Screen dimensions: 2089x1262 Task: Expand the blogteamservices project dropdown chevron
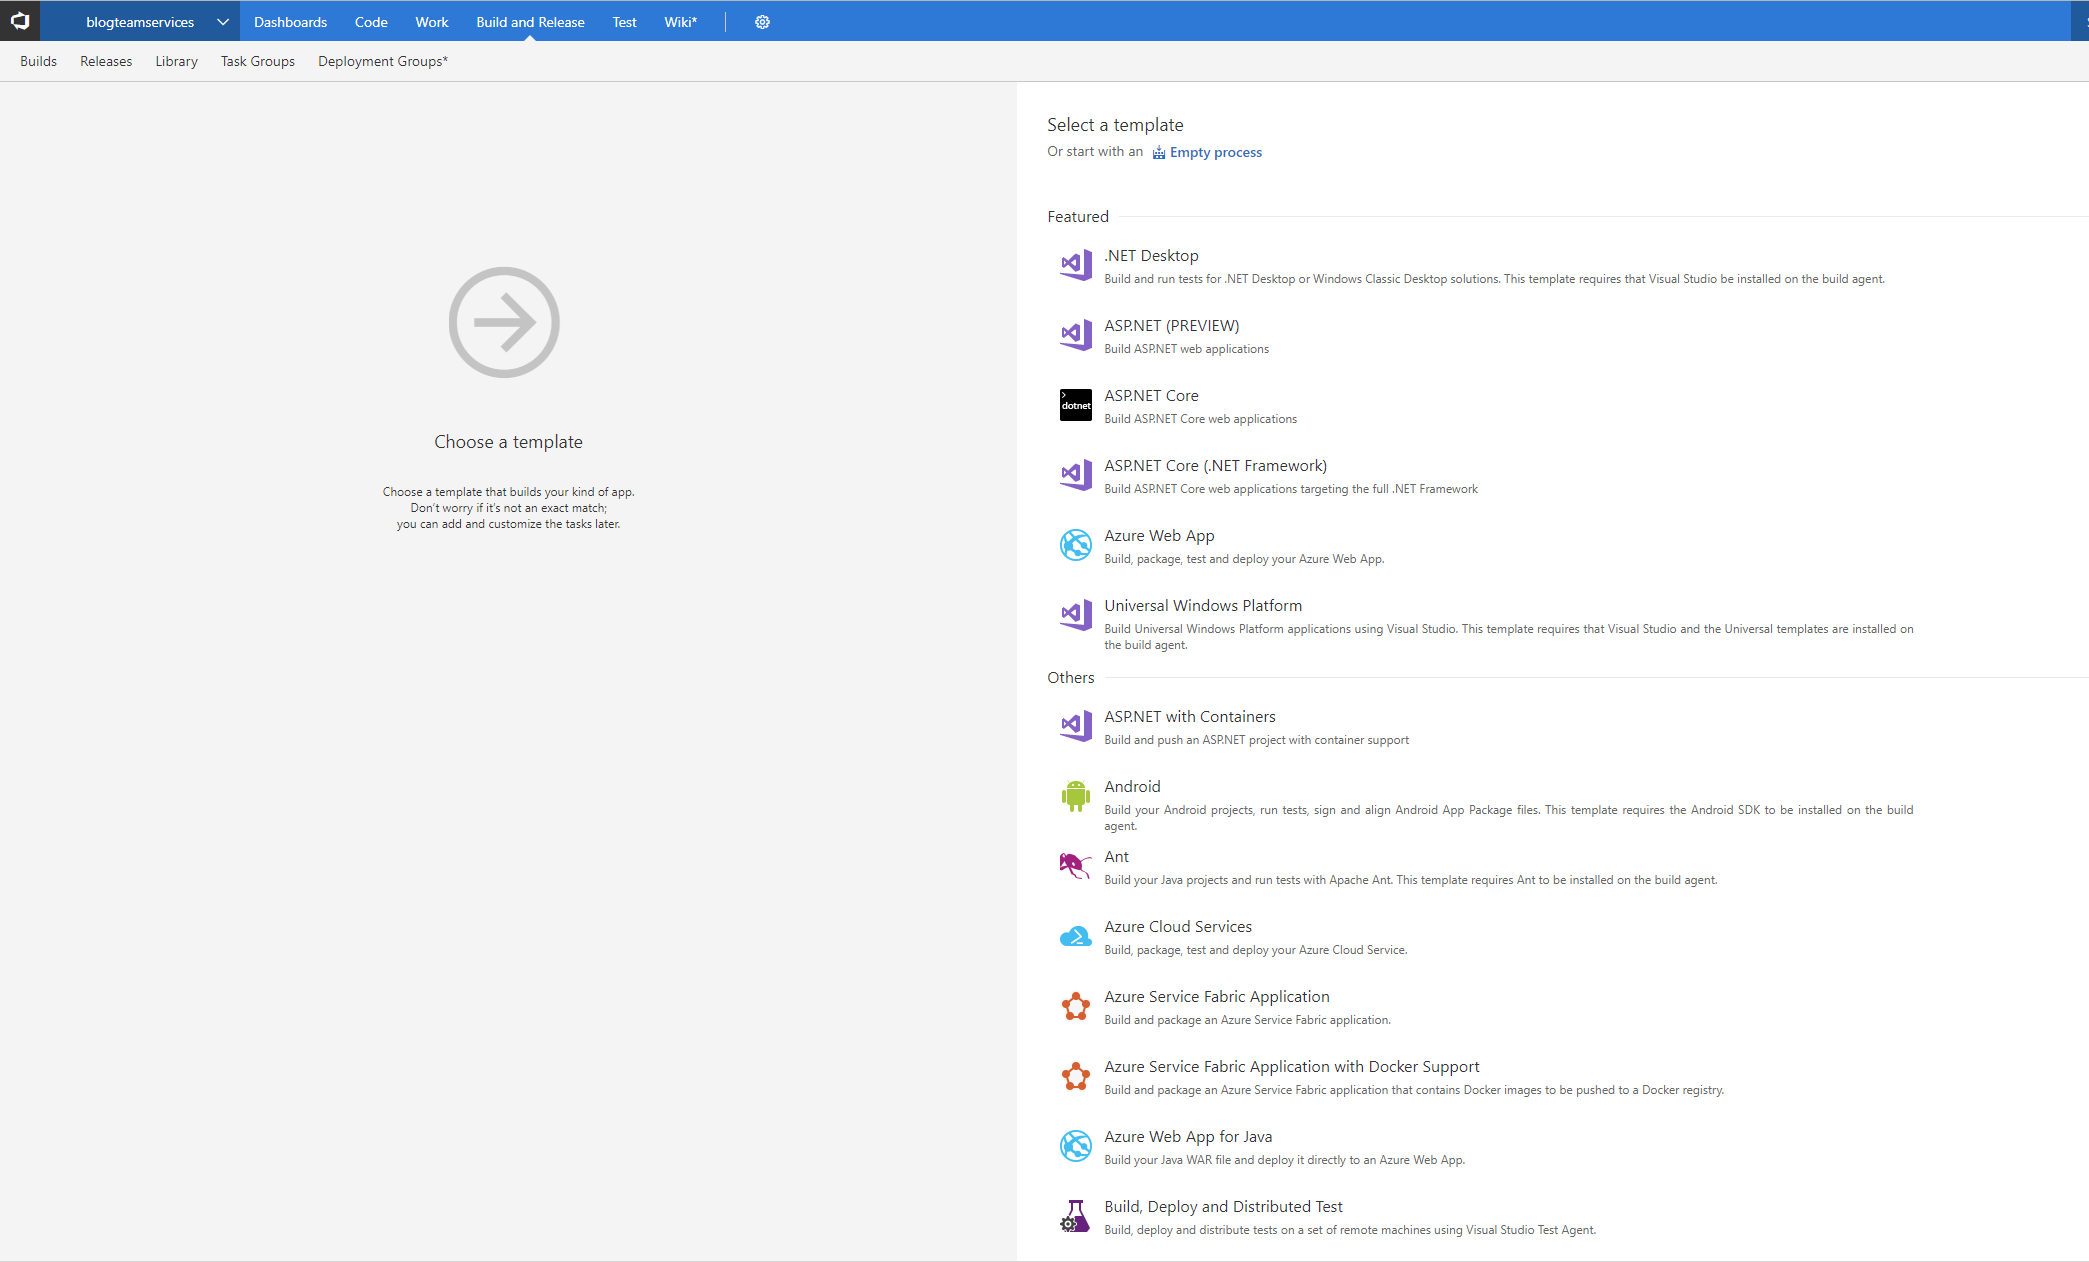point(222,22)
